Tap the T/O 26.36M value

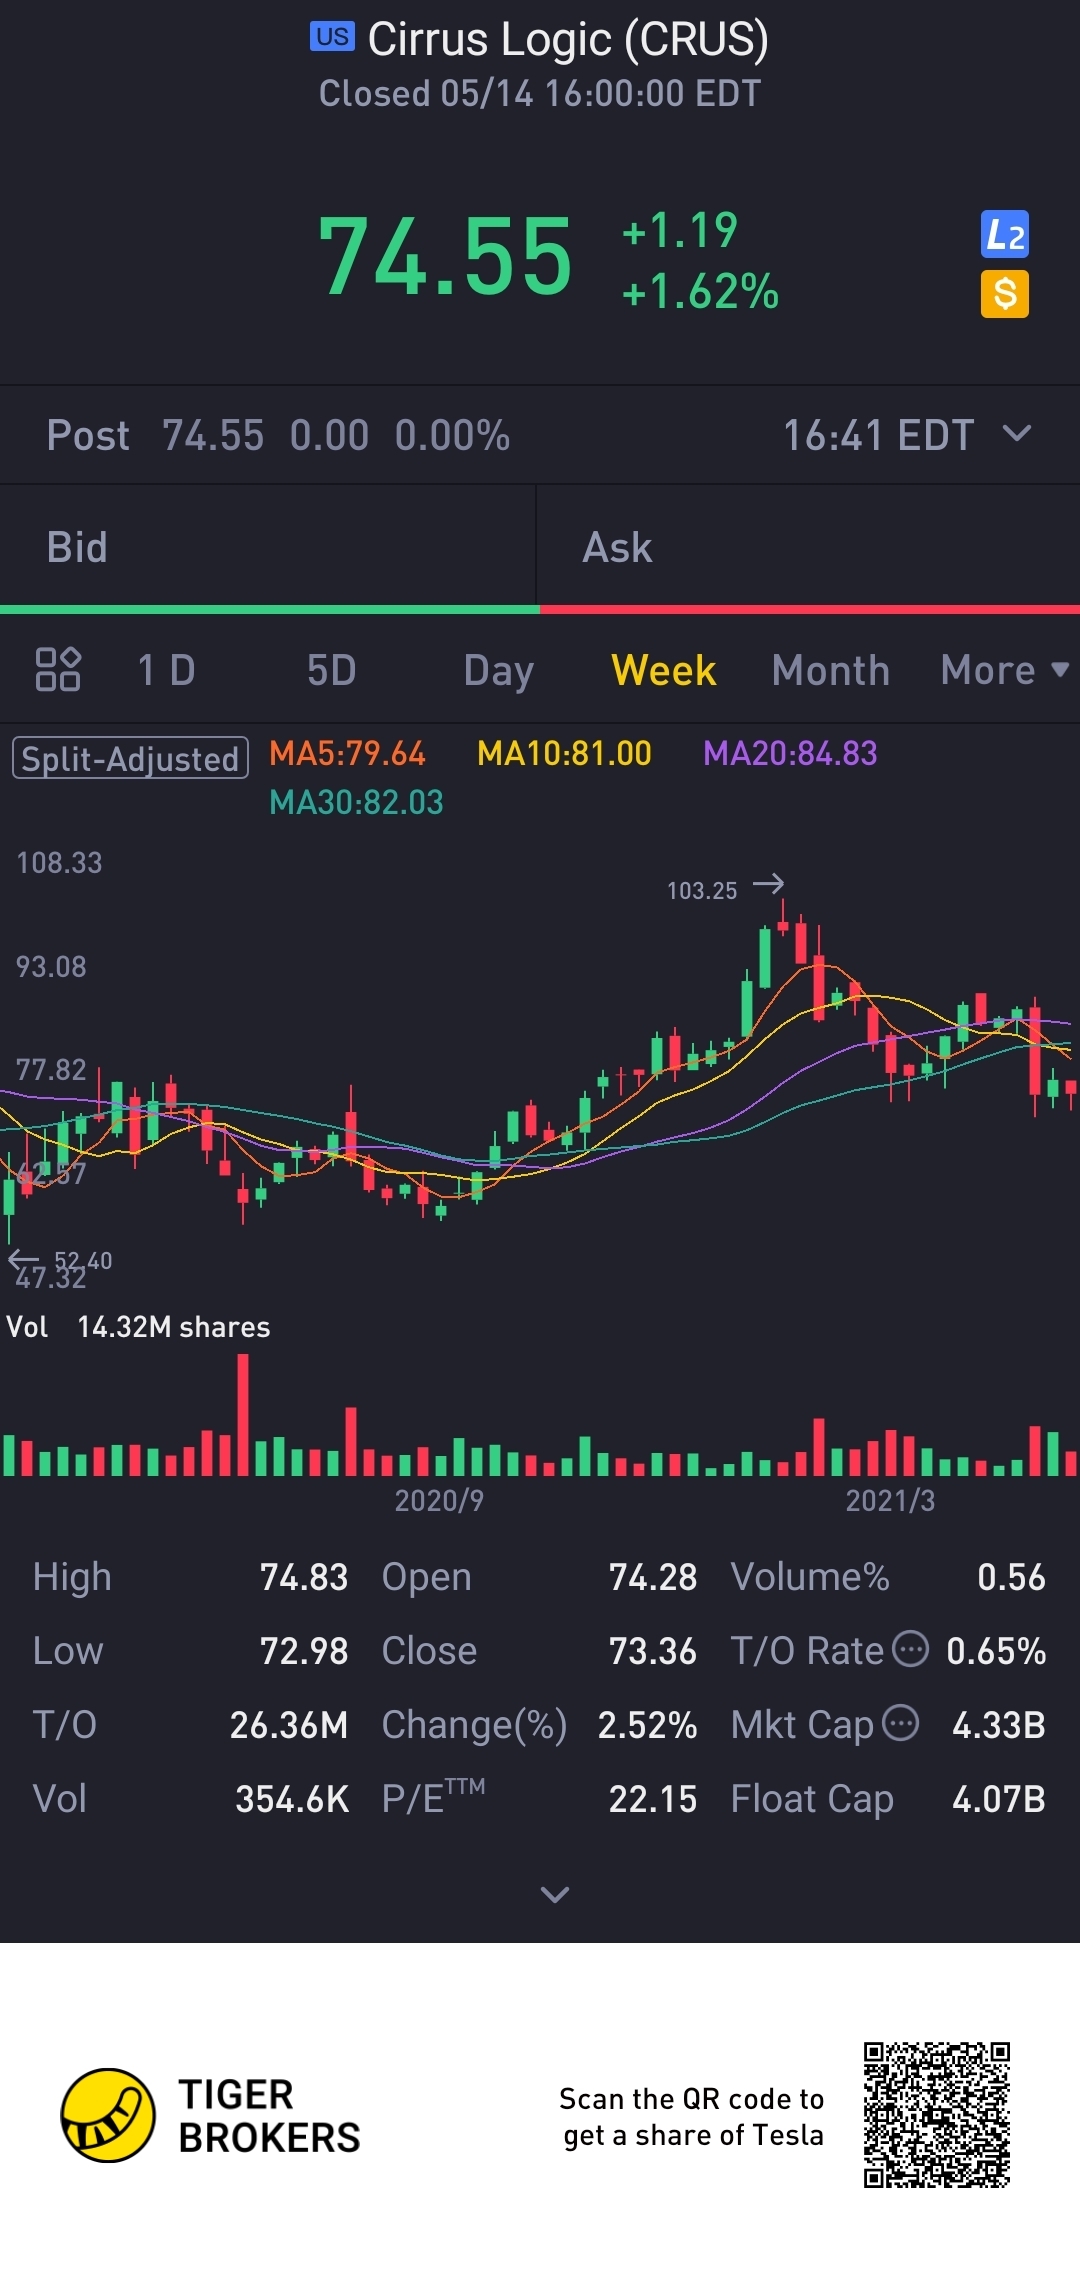click(x=289, y=1725)
